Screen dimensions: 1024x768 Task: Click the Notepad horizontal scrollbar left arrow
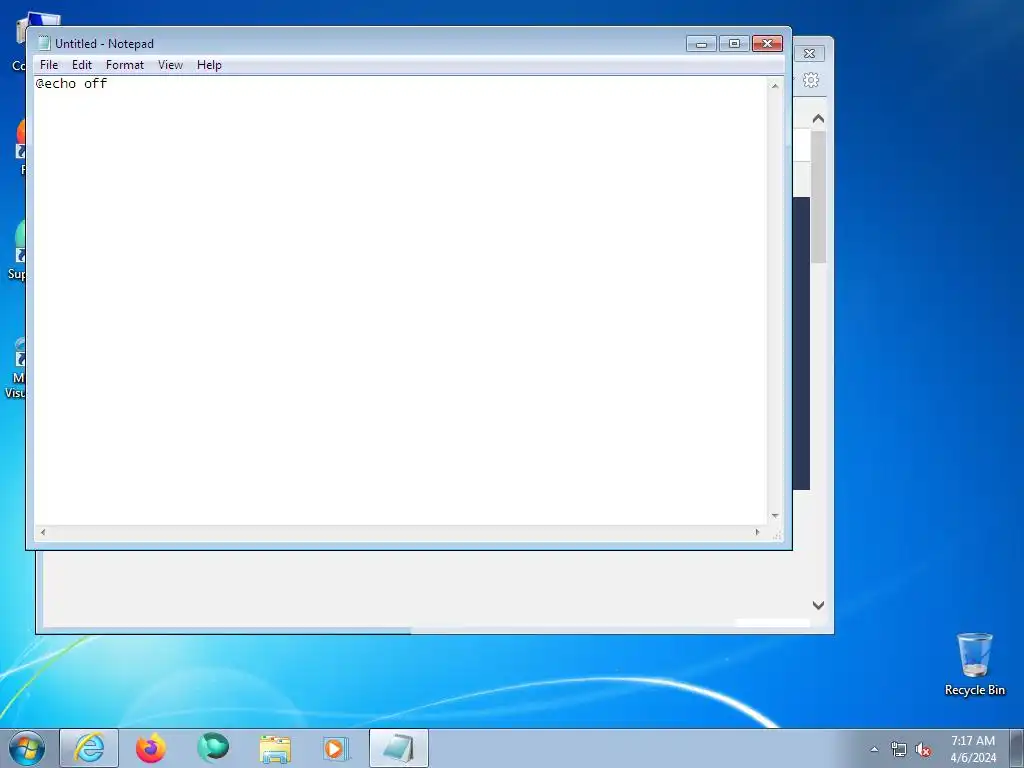pyautogui.click(x=43, y=532)
